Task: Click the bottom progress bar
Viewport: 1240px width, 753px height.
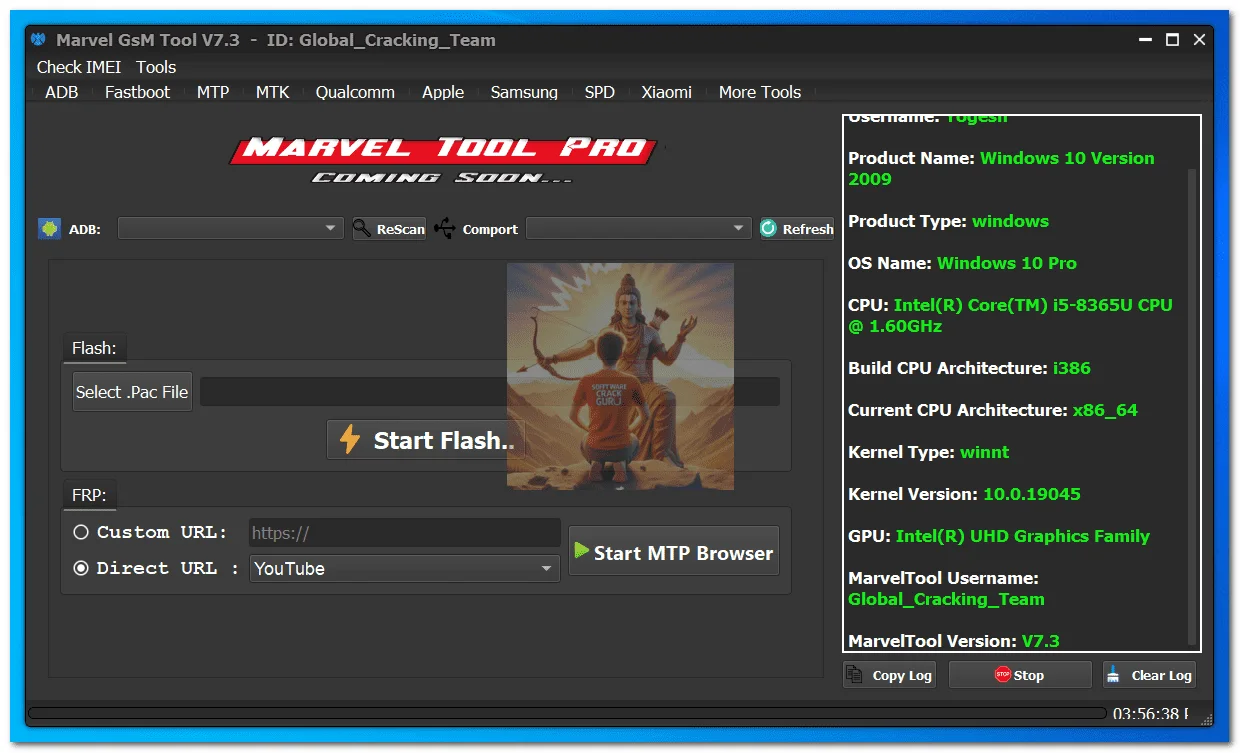Action: (x=567, y=713)
